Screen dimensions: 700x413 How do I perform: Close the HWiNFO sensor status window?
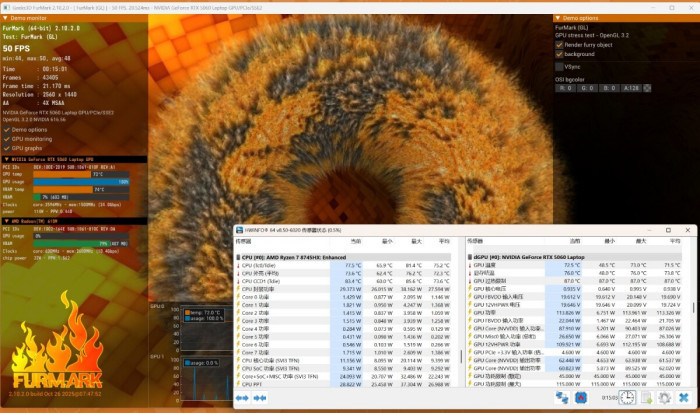tap(688, 230)
